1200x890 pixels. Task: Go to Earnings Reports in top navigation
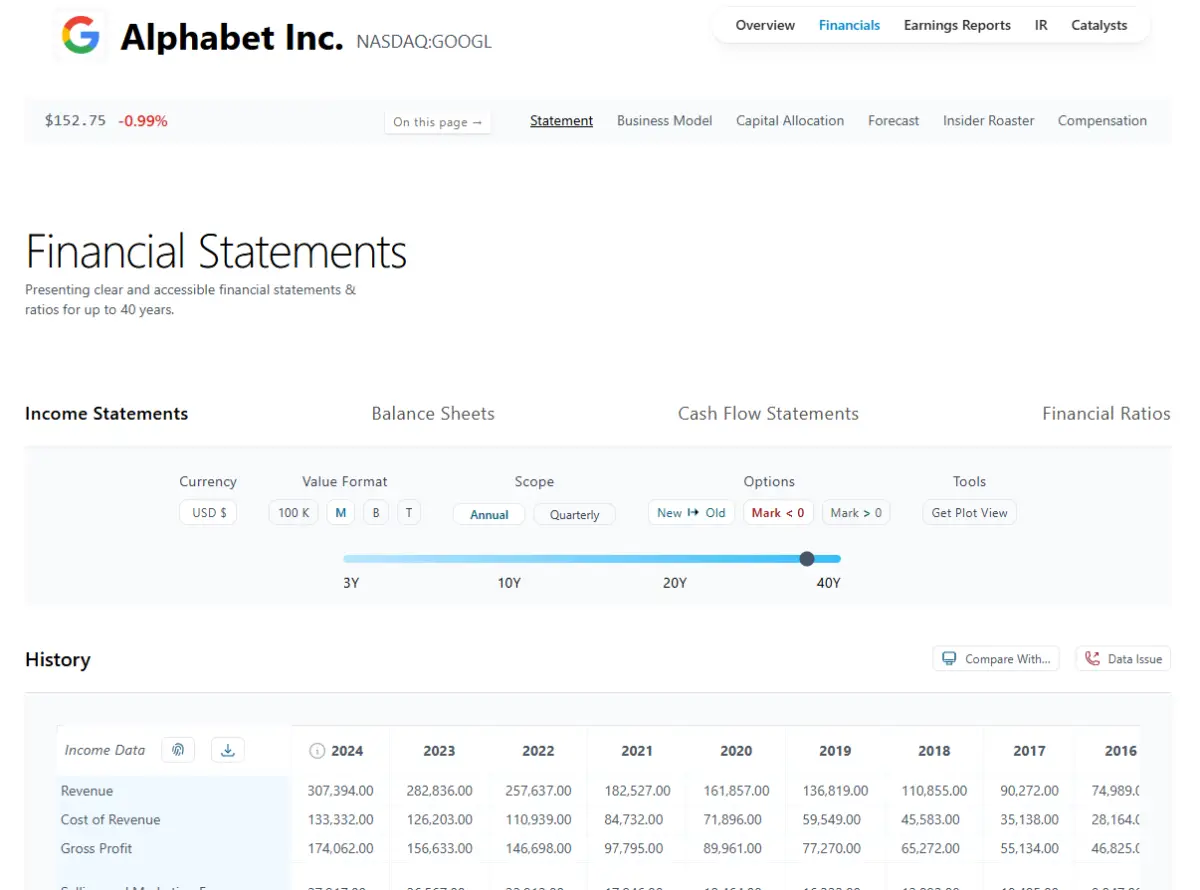coord(957,25)
